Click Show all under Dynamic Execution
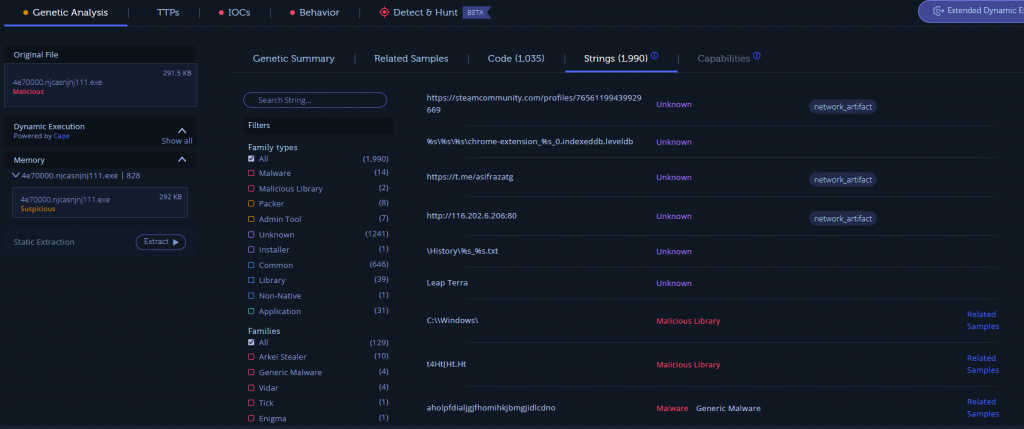Screen dimensions: 1024x429 176,141
